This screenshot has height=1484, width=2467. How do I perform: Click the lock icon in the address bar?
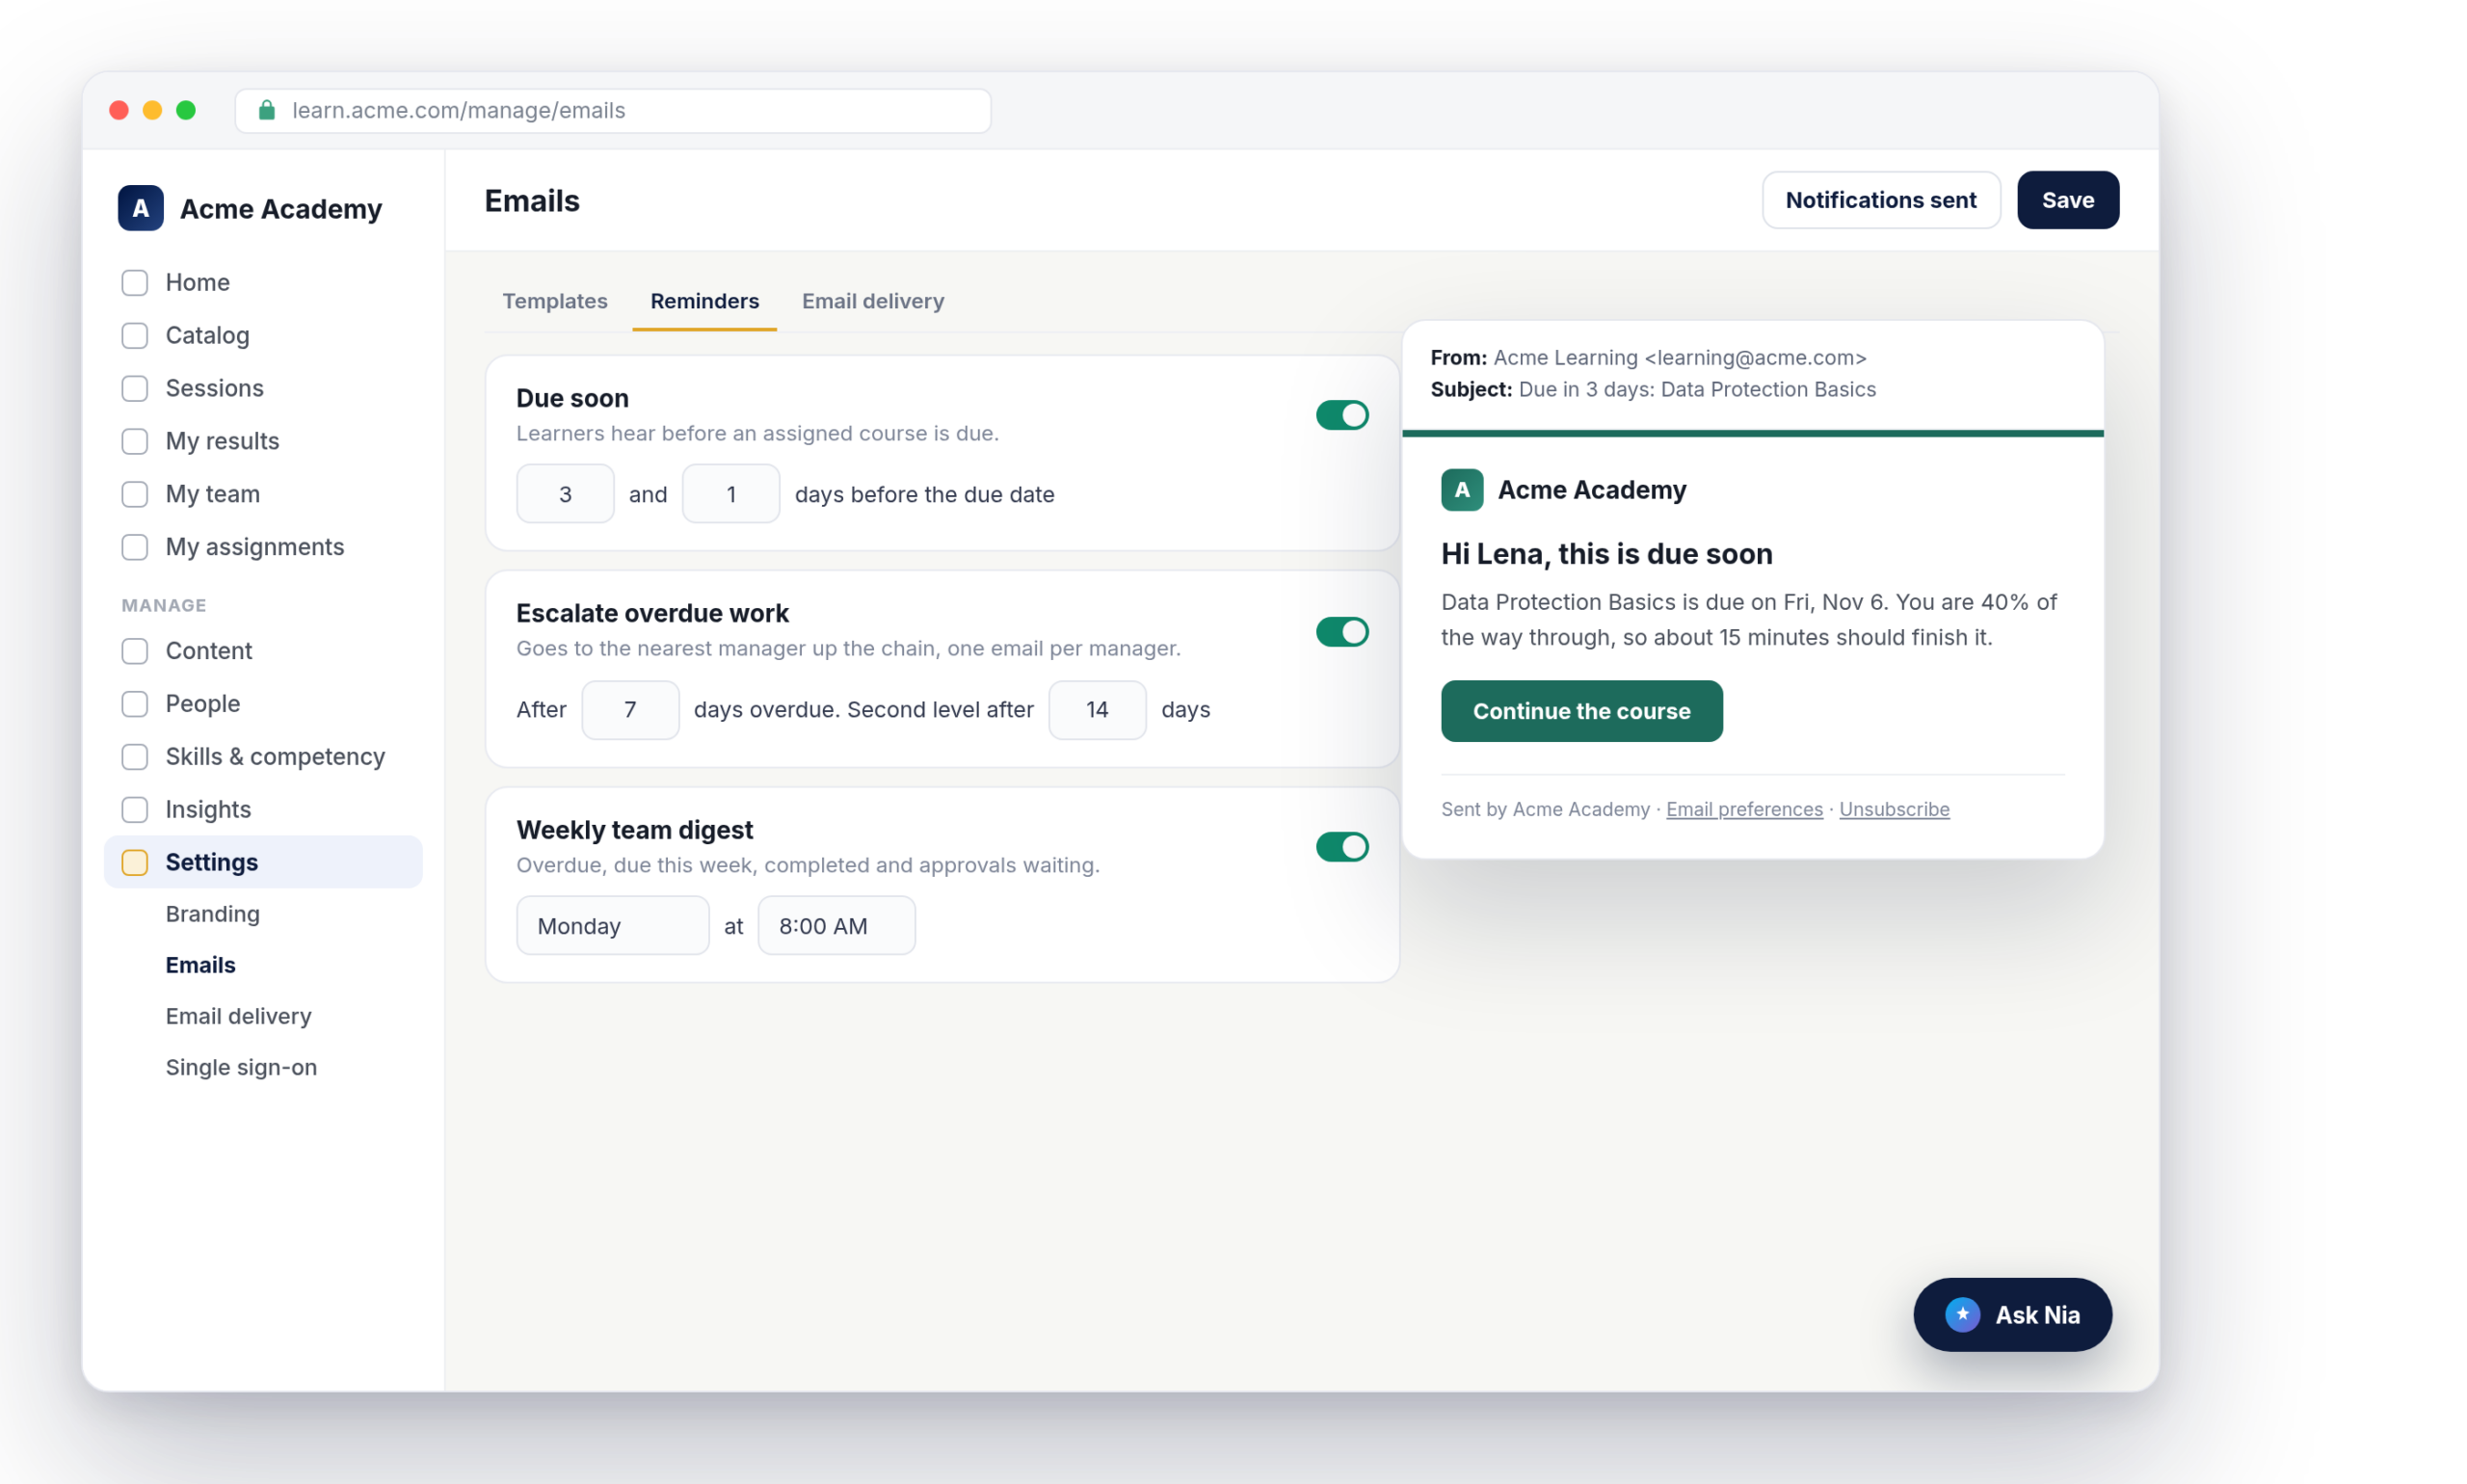click(267, 110)
